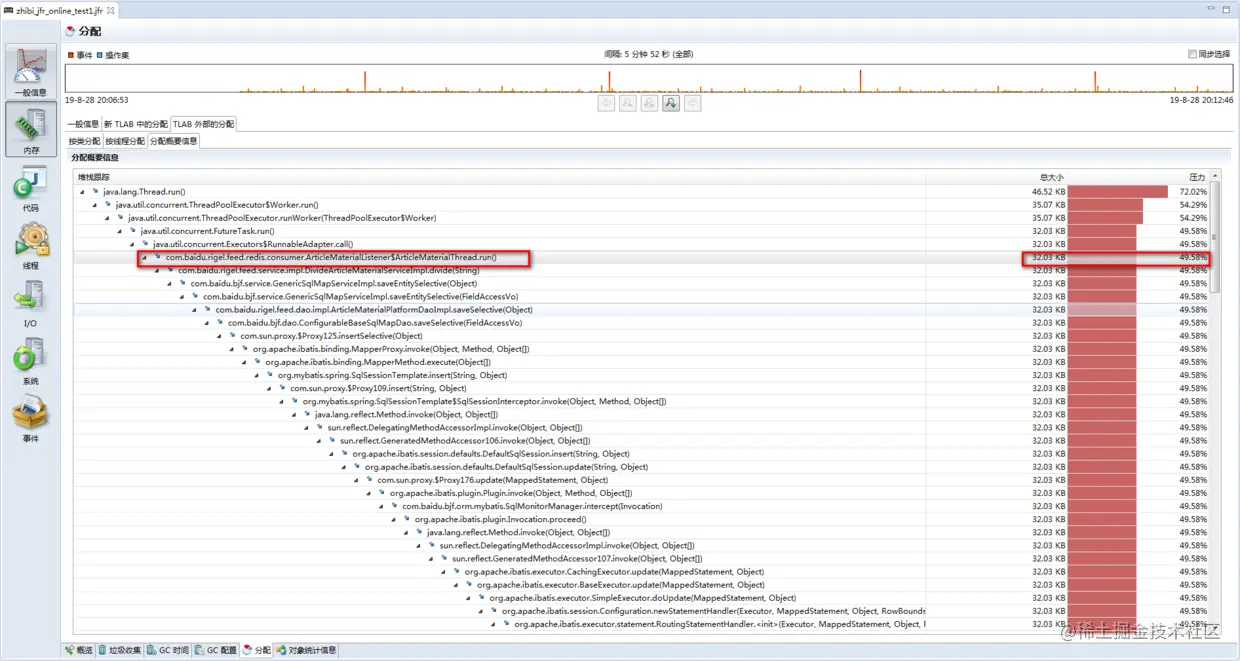Collapse the DivideArticleMaterialServiceImpl.divide node
Viewport: 1240px width, 661px height.
click(x=158, y=270)
